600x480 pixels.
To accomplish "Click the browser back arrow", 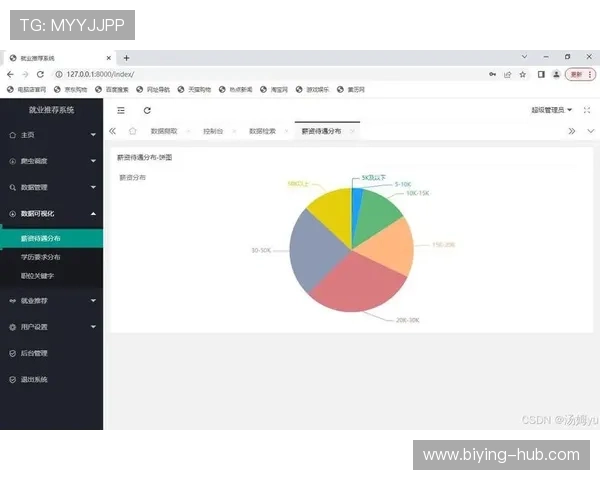I will pos(11,75).
